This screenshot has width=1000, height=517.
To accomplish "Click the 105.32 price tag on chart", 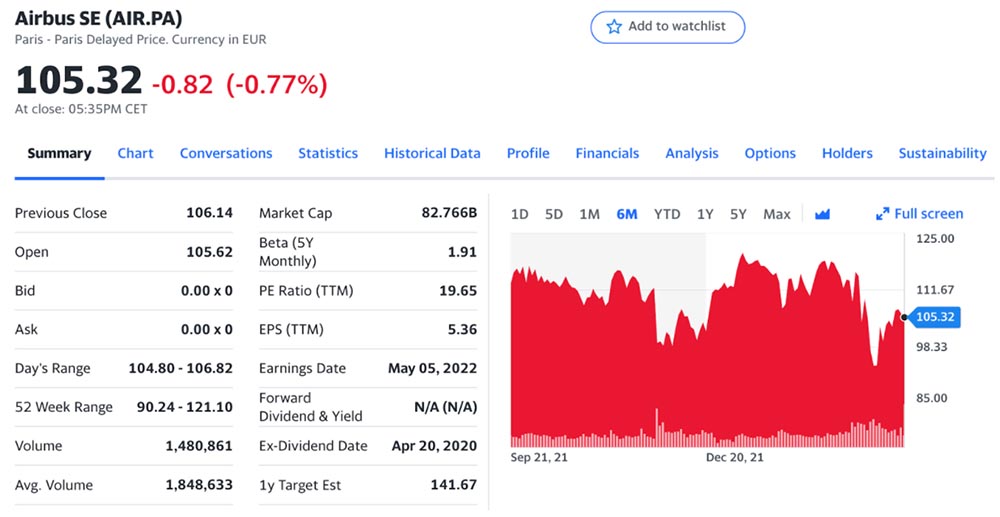I will coord(934,317).
